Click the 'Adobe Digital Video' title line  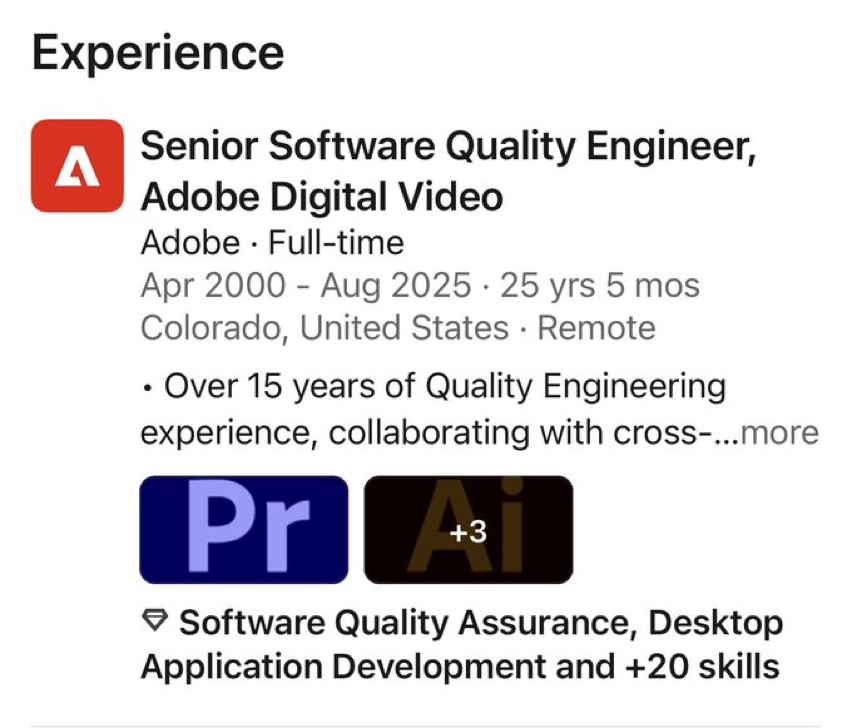click(x=322, y=196)
